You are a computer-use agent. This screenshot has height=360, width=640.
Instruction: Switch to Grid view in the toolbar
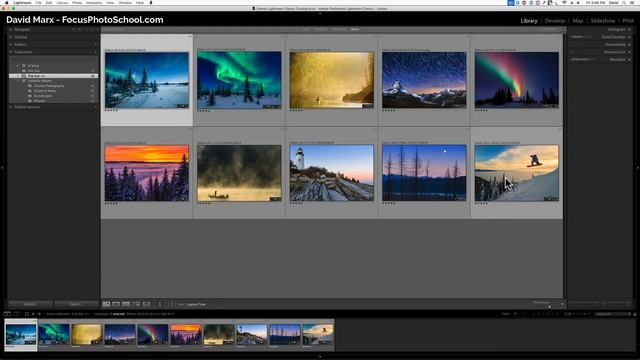(106, 304)
